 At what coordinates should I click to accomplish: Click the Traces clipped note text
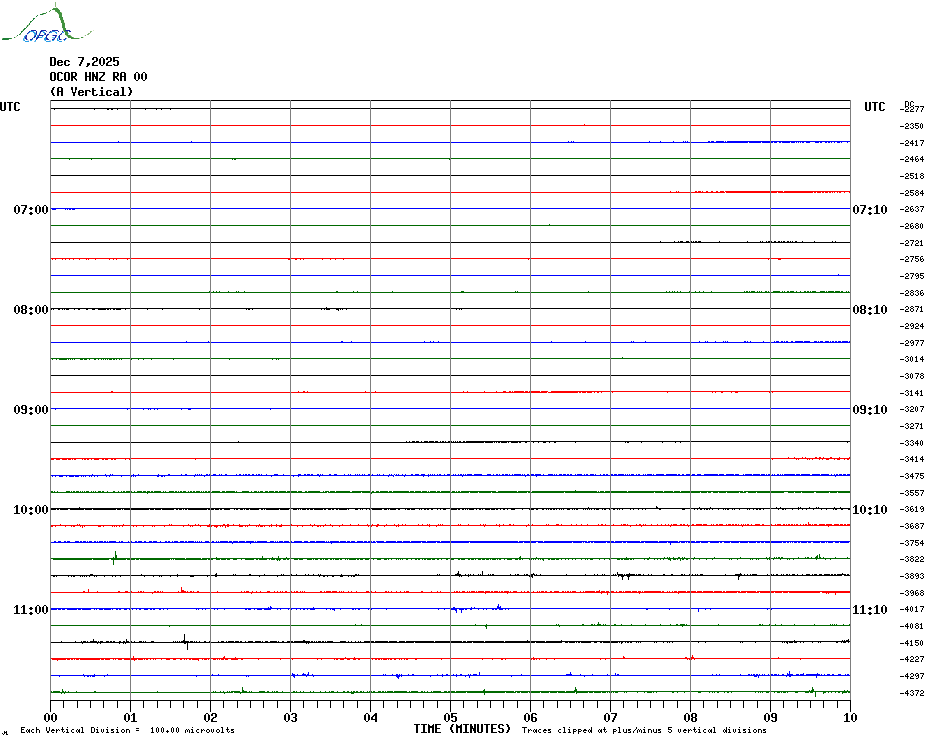[644, 730]
